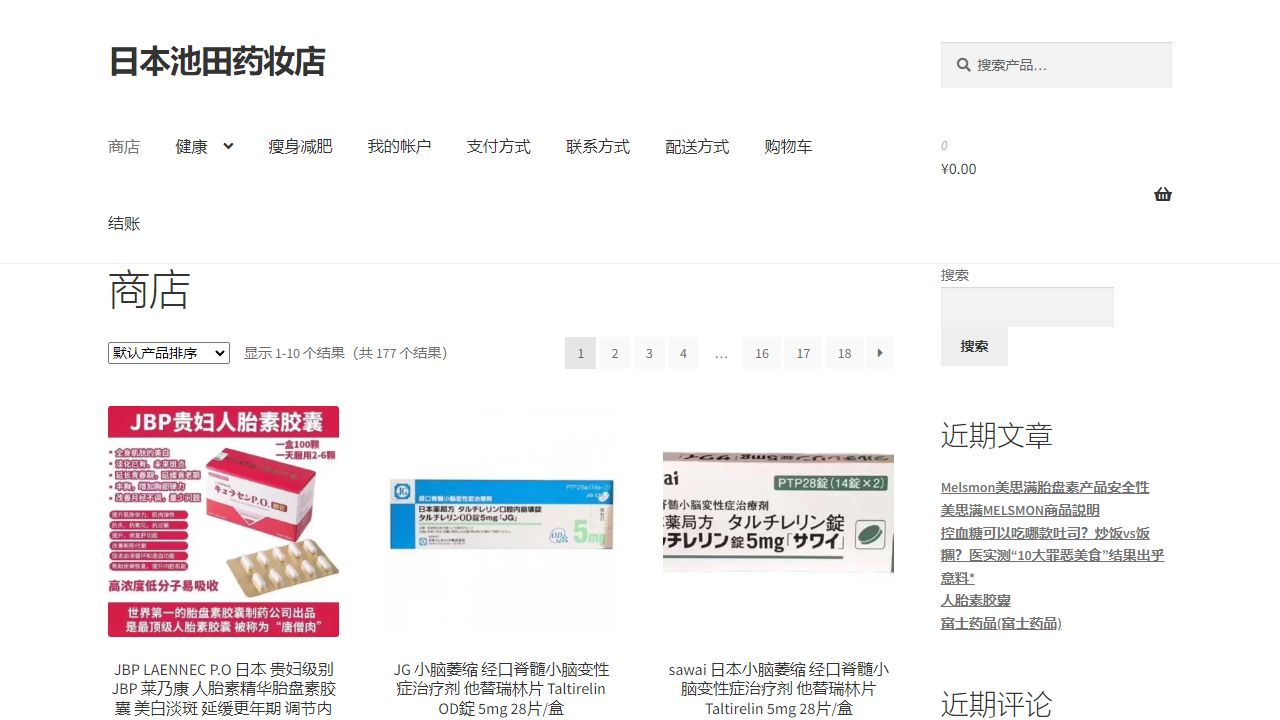Click the 日本池田药妆店 site title

pos(217,61)
